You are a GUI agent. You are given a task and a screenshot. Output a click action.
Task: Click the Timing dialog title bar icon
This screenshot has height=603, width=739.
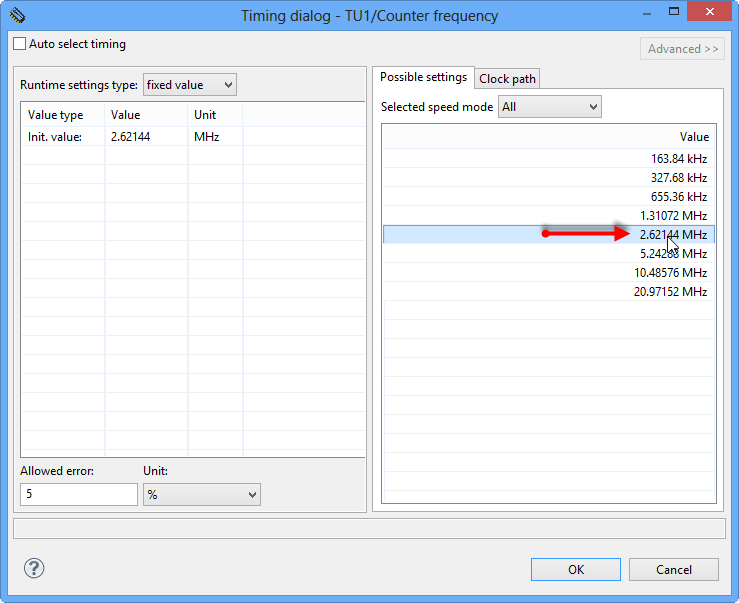[x=17, y=16]
